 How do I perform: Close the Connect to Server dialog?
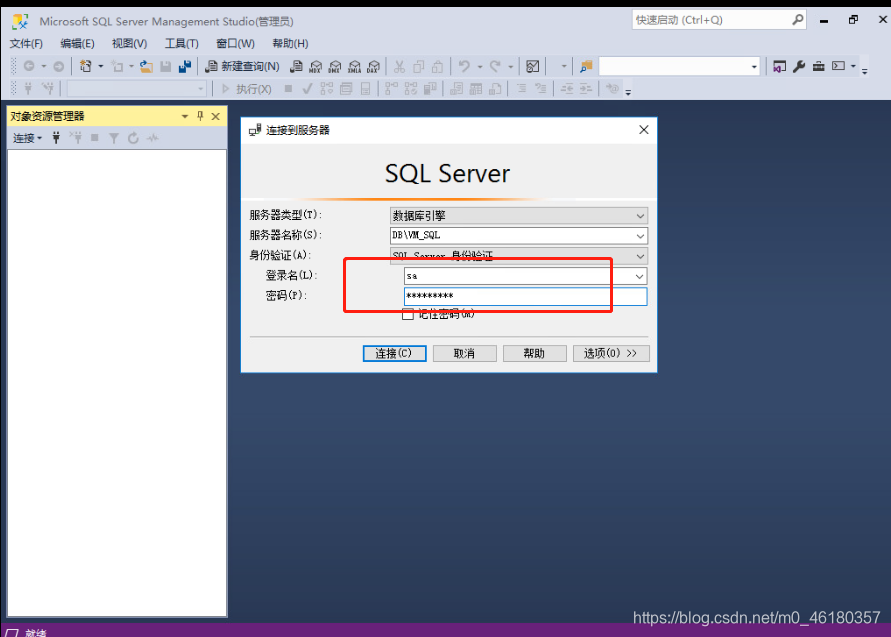(644, 130)
